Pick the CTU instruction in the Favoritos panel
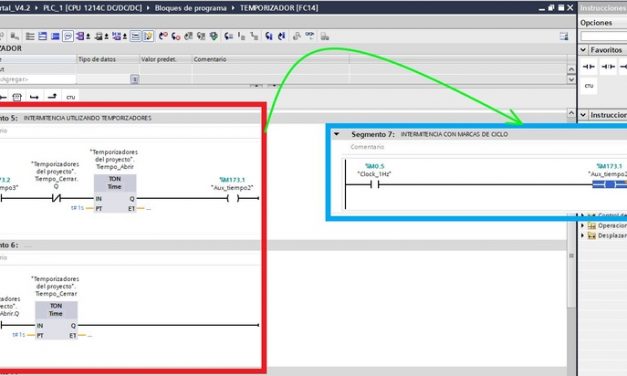 tap(589, 86)
